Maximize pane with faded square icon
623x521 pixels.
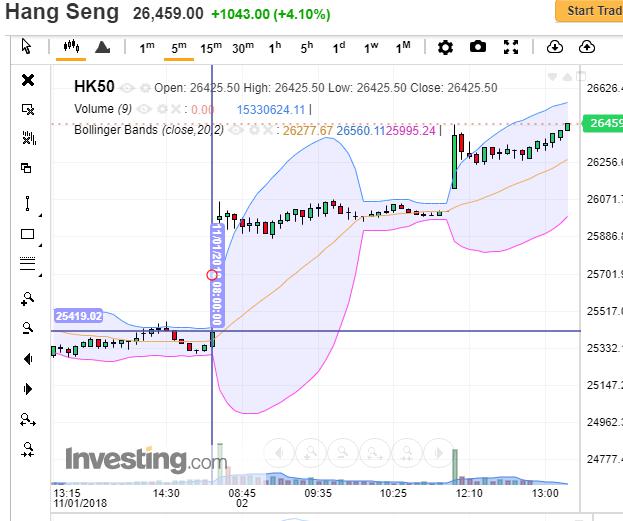coord(581,76)
